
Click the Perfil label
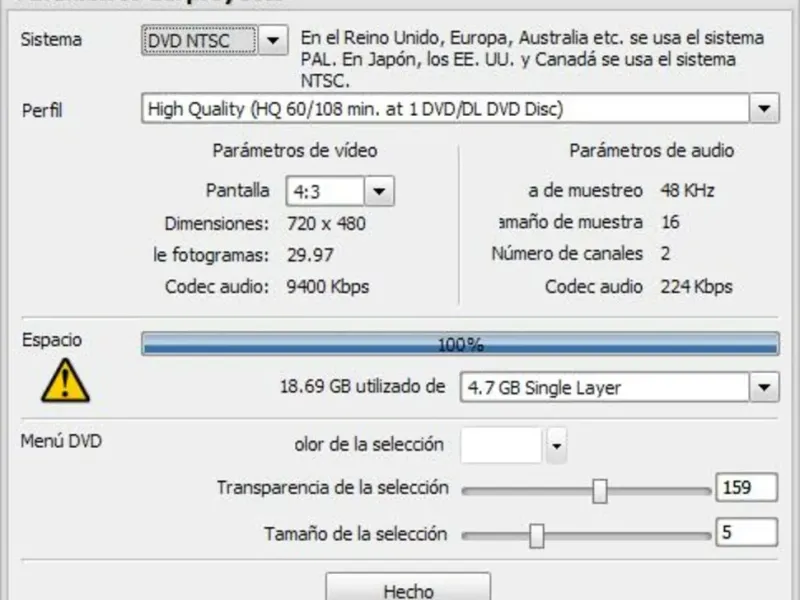point(42,110)
